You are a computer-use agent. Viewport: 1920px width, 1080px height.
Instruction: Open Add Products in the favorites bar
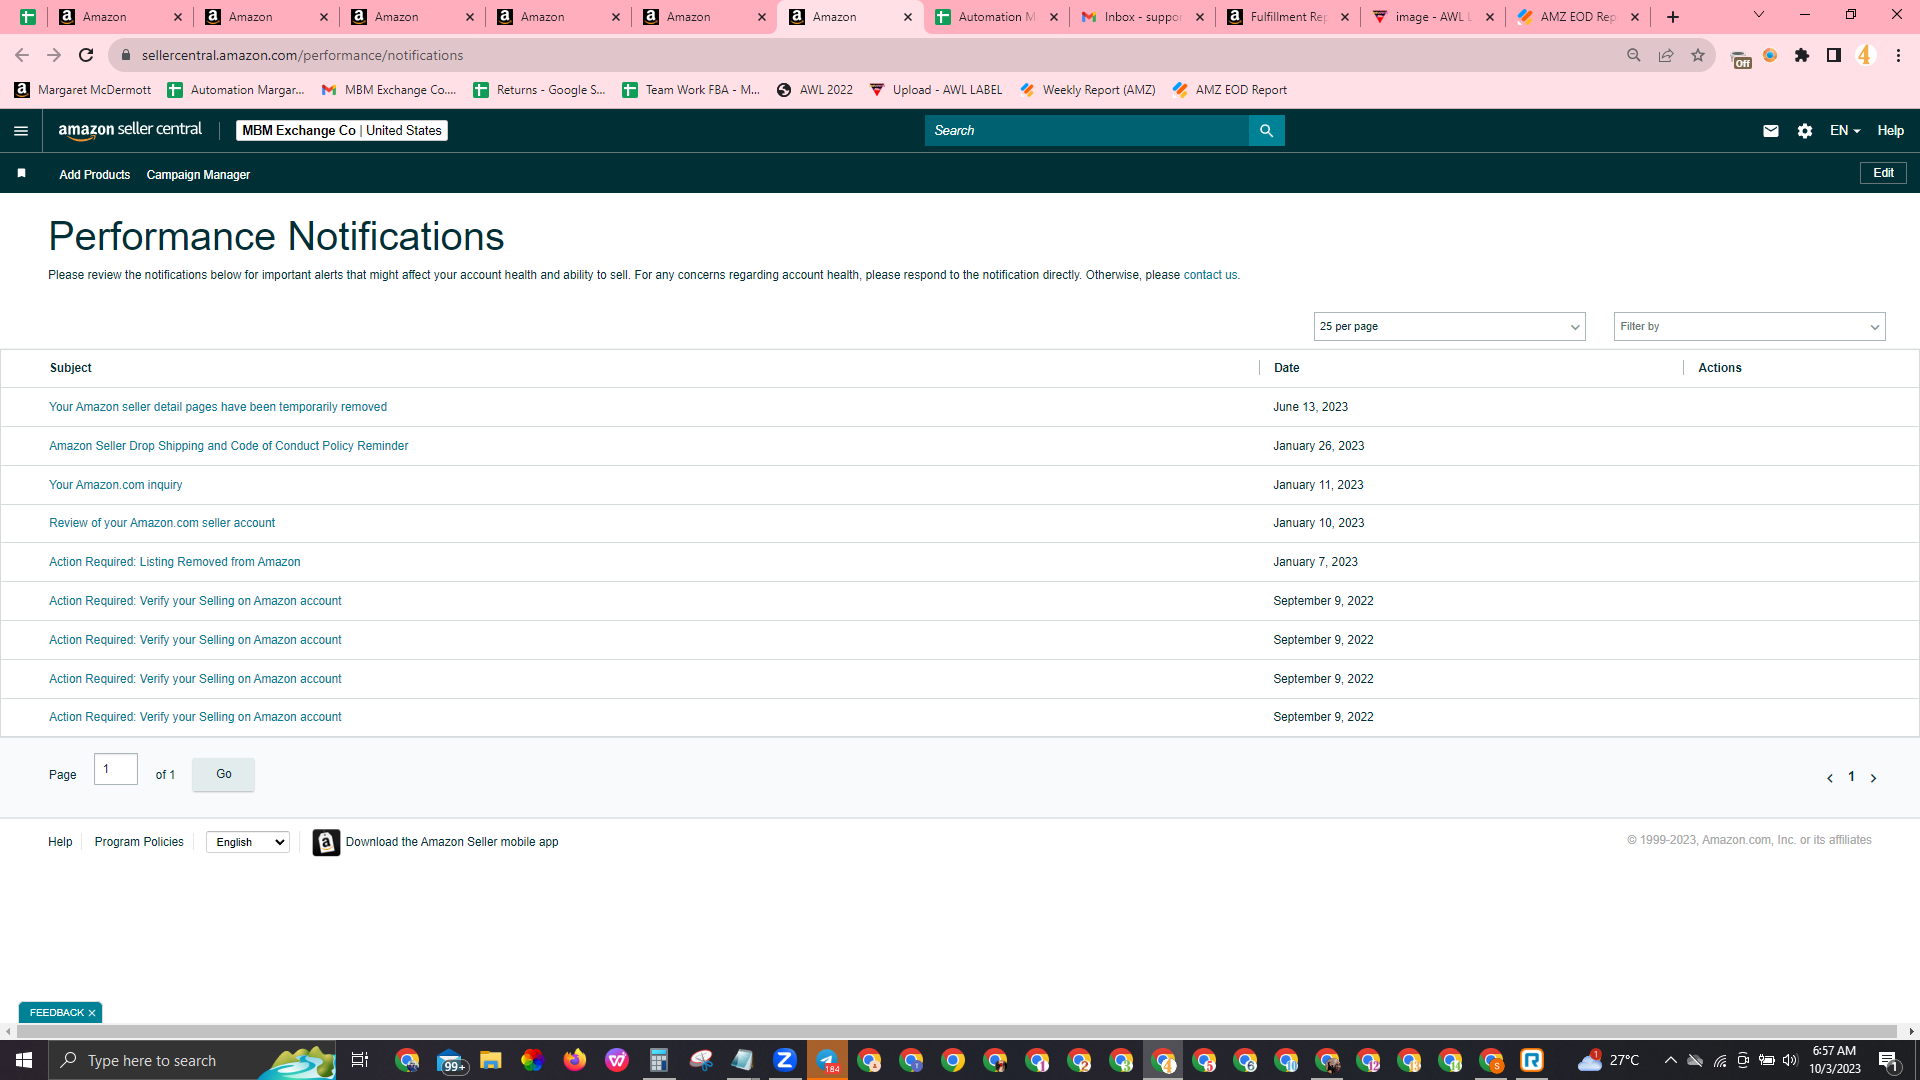[95, 175]
